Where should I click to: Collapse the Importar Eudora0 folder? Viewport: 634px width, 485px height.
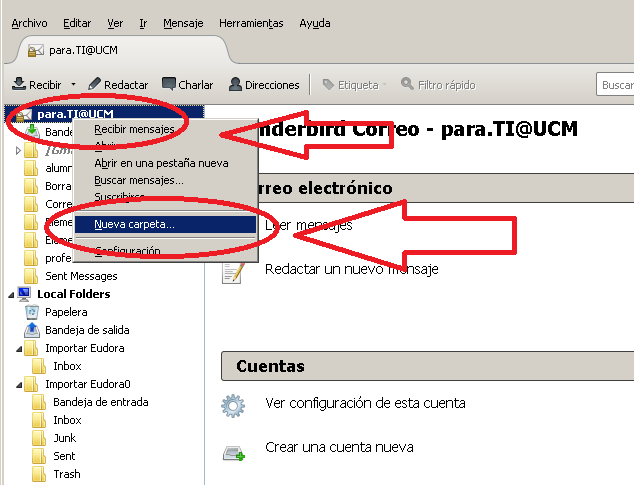[19, 385]
